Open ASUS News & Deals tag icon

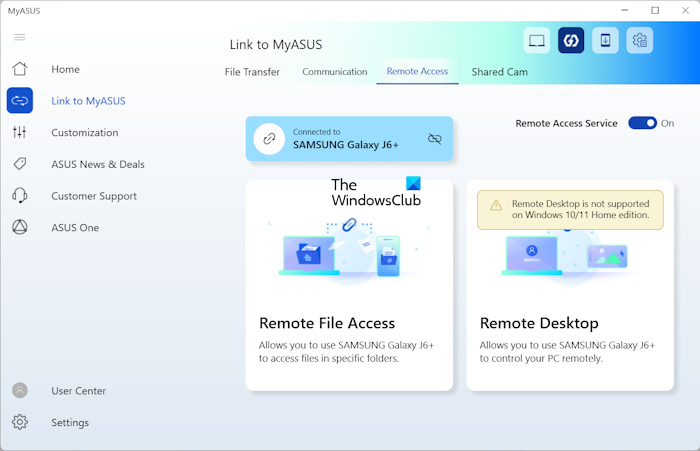click(20, 164)
